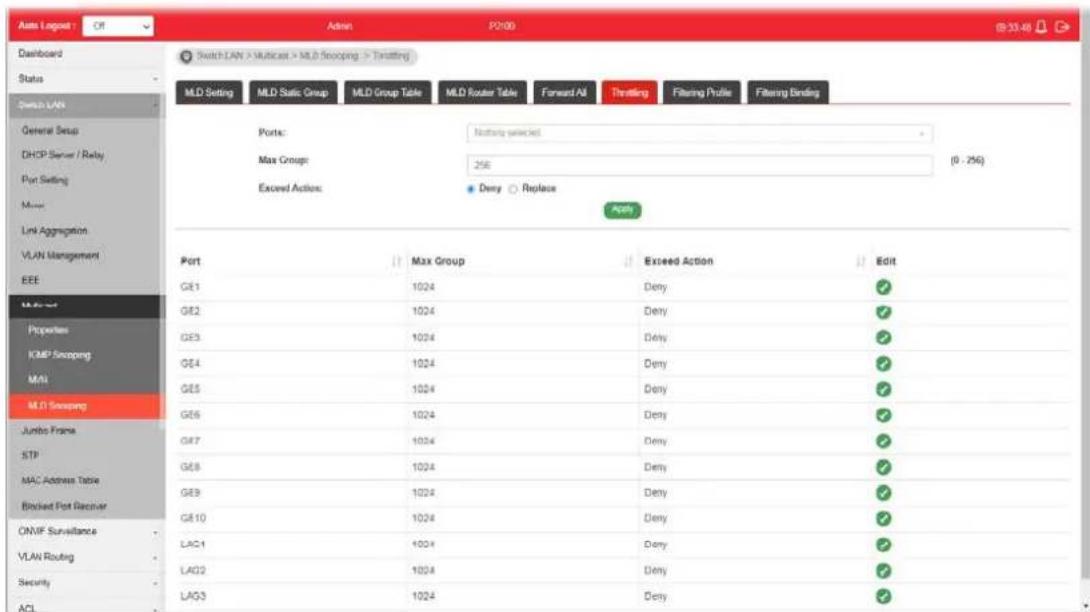Expand VLAN Routing sidebar menu

tap(87, 558)
